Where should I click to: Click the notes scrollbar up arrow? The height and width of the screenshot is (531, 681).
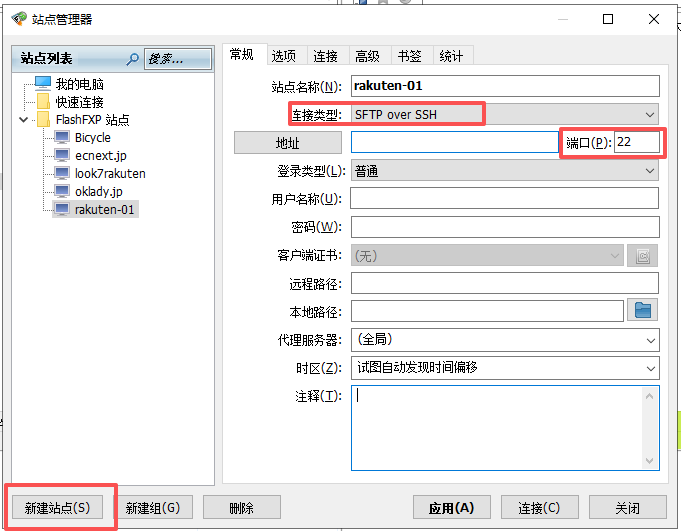[x=650, y=396]
